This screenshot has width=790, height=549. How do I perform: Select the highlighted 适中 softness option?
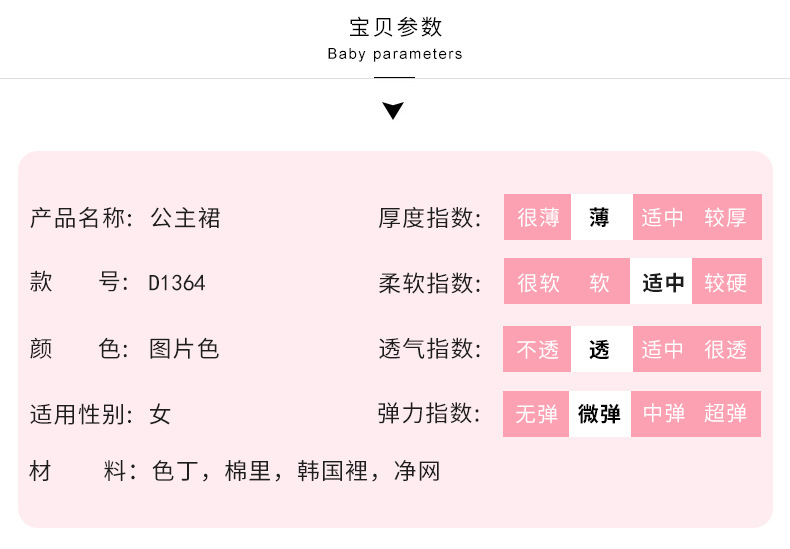[663, 282]
